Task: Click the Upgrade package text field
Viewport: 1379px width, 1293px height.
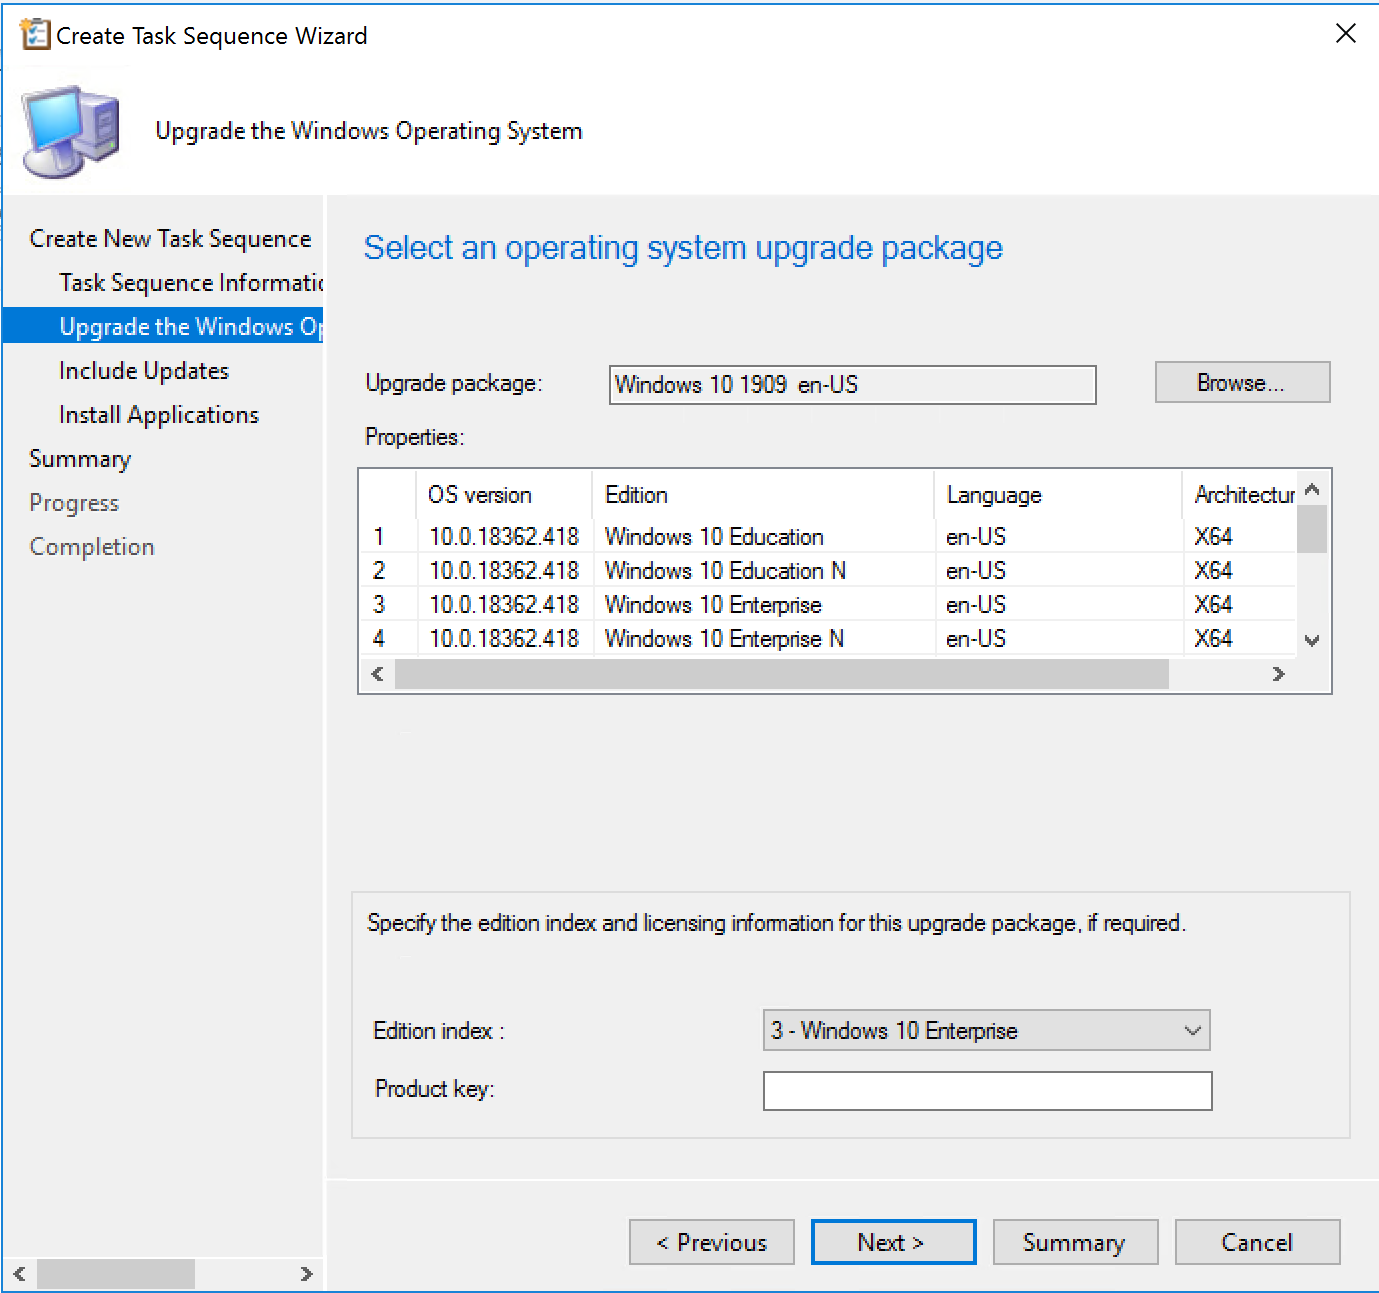Action: pos(852,385)
